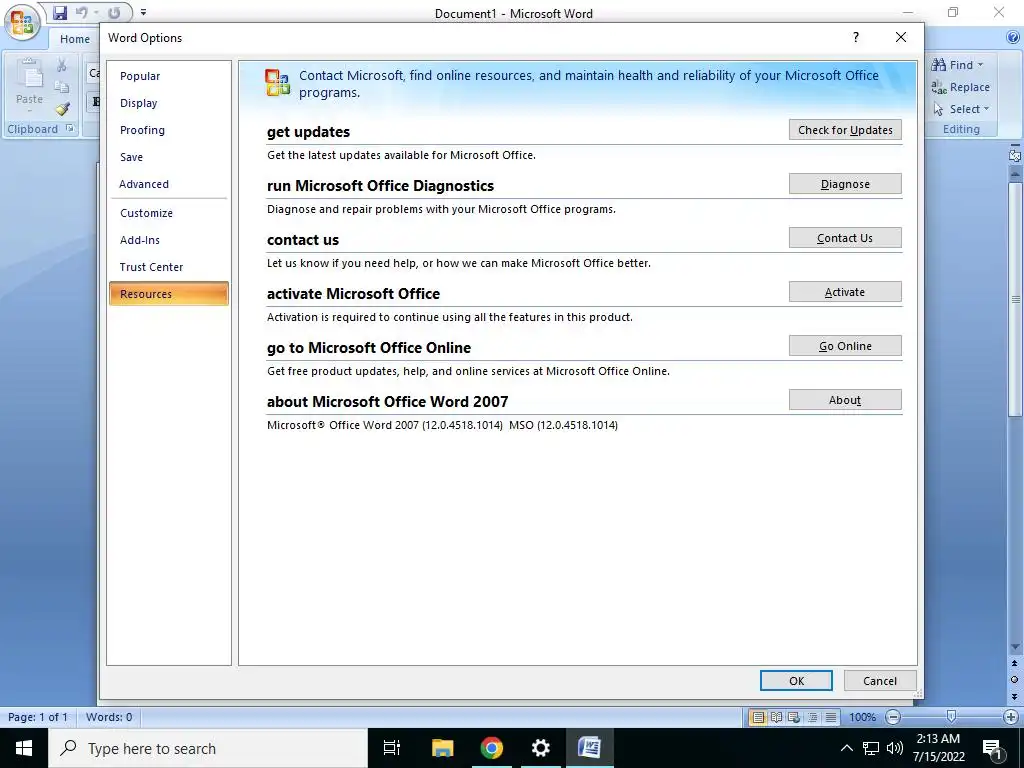Click Words: 0 in status bar
The width and height of the screenshot is (1024, 768).
click(109, 717)
